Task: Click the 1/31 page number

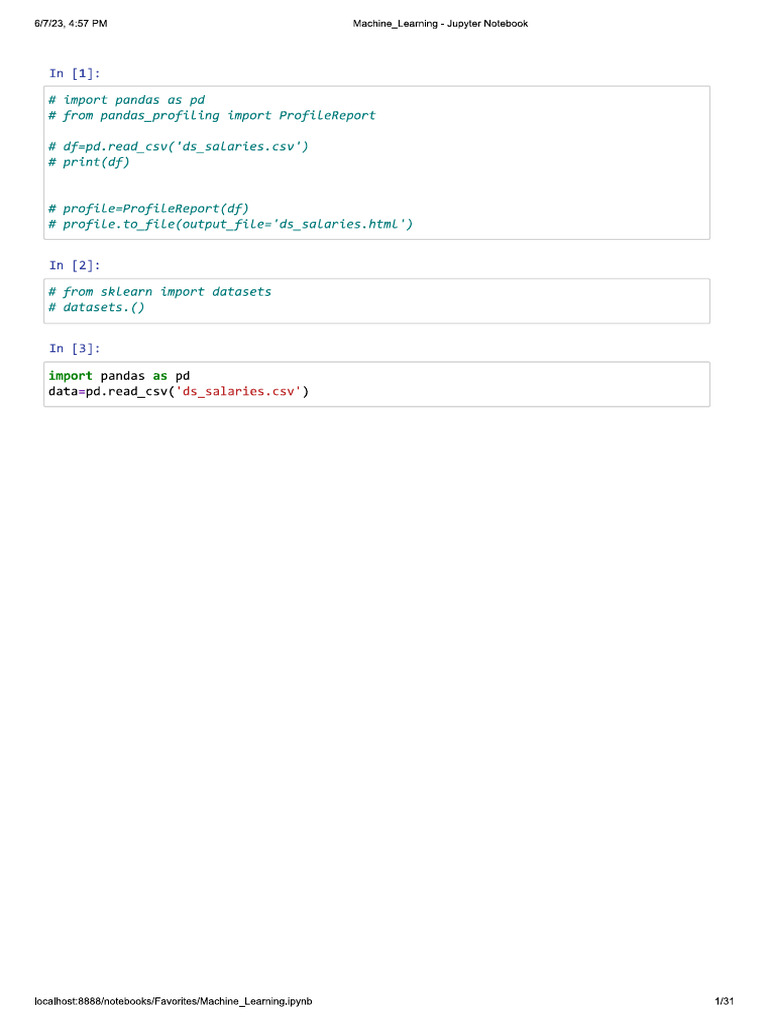Action: (724, 1001)
